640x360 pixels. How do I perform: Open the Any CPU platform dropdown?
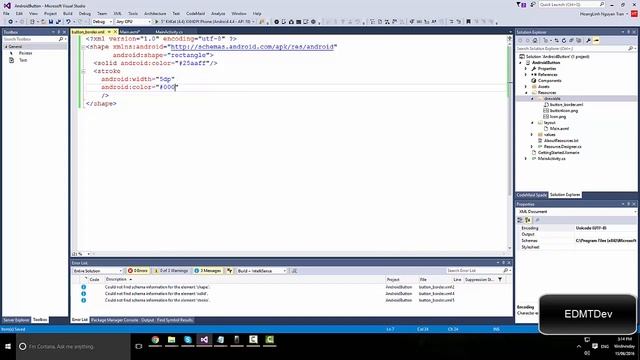[x=133, y=22]
